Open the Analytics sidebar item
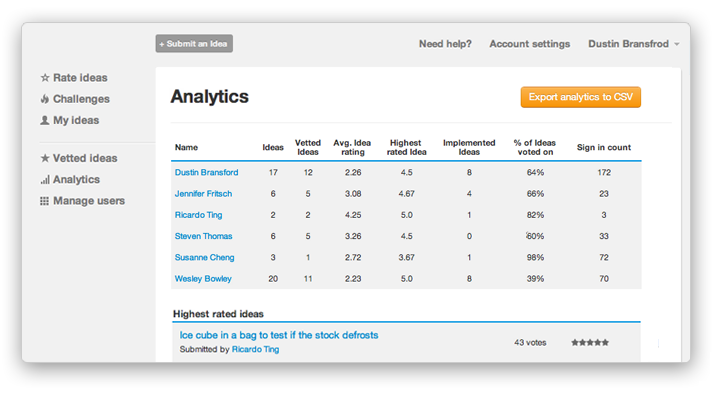 [76, 180]
